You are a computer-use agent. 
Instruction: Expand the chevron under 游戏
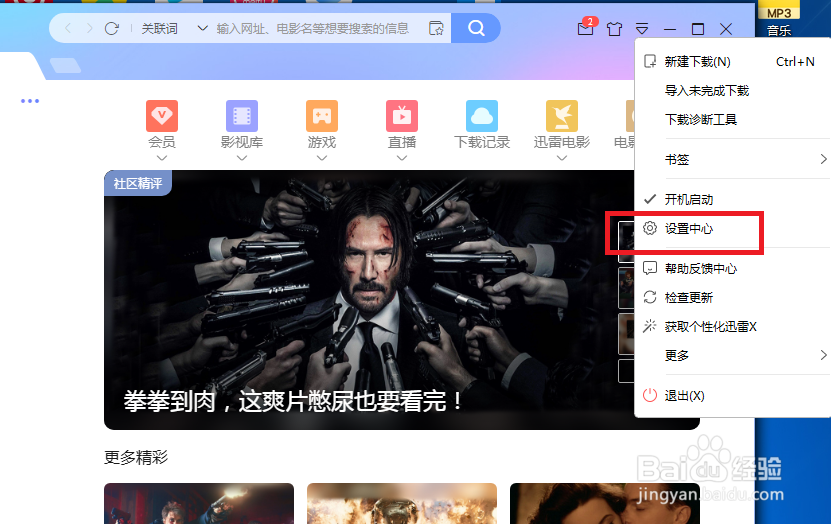click(x=322, y=158)
